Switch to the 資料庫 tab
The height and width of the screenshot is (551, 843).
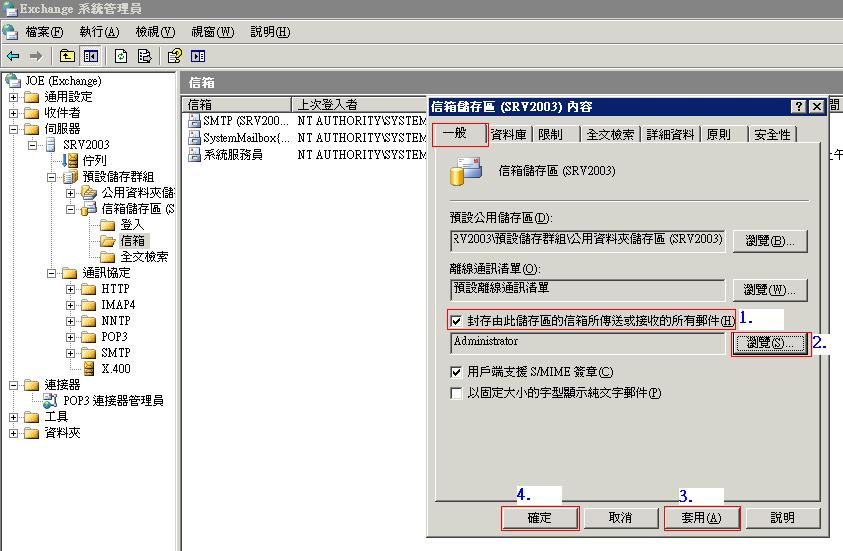point(509,134)
